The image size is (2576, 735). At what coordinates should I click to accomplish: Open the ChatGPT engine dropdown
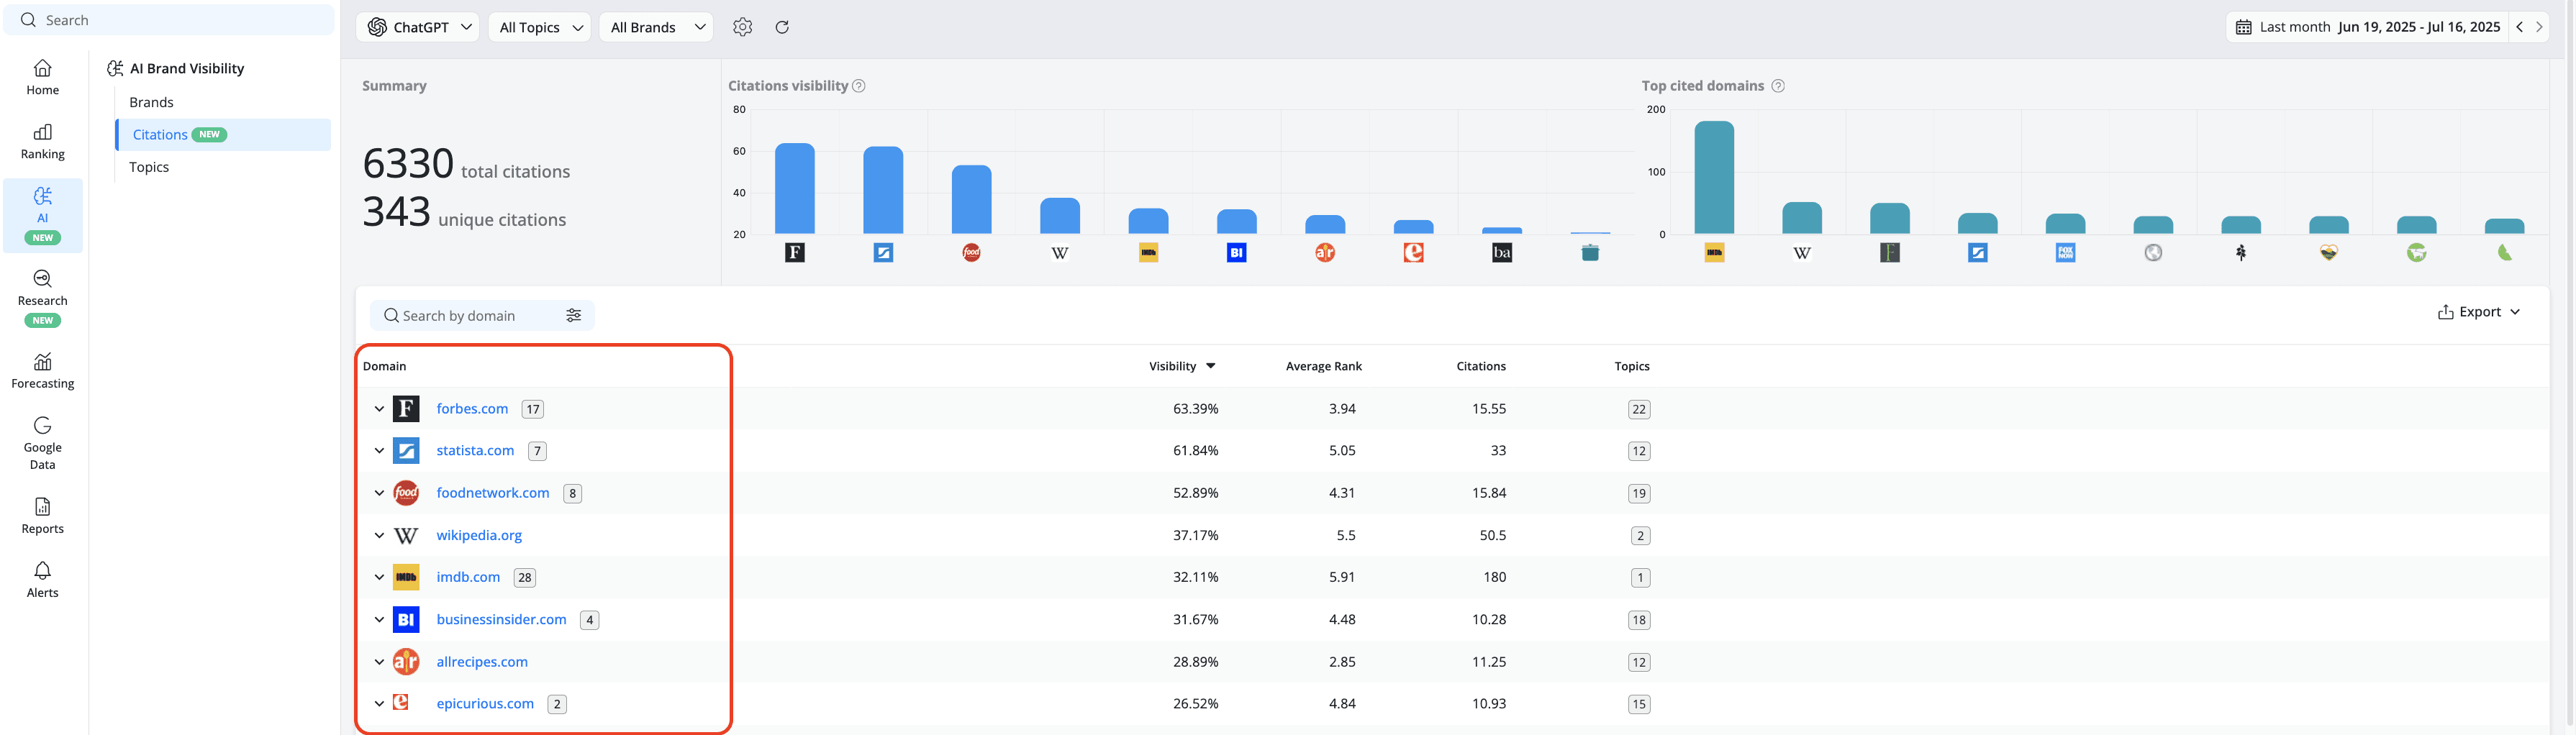tap(418, 27)
